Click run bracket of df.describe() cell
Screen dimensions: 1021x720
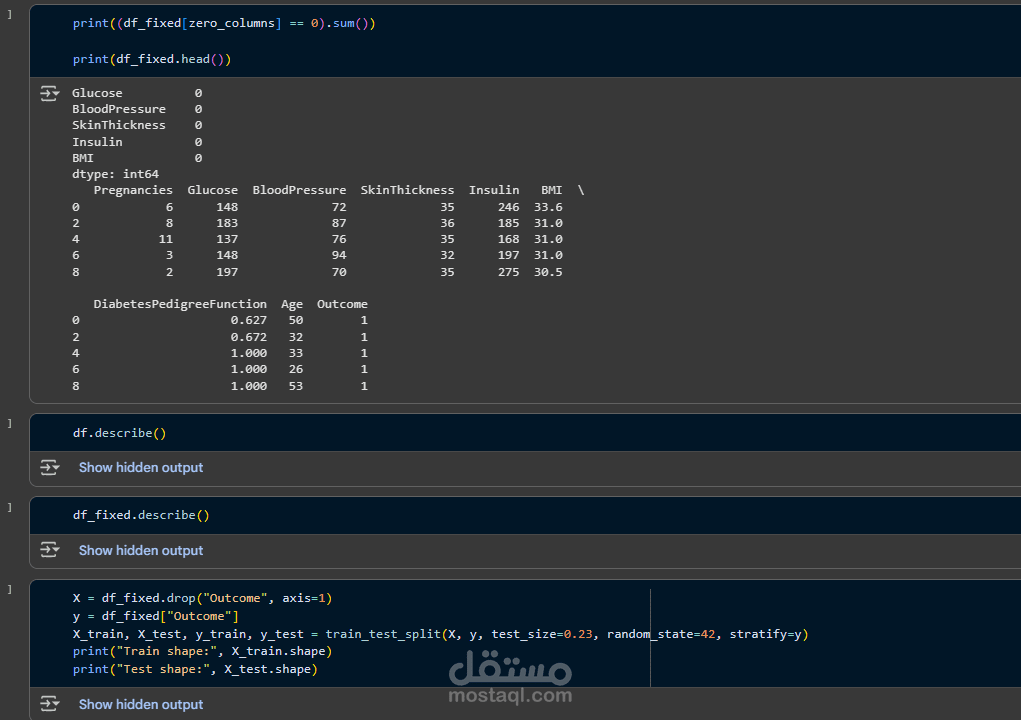pyautogui.click(x=10, y=424)
